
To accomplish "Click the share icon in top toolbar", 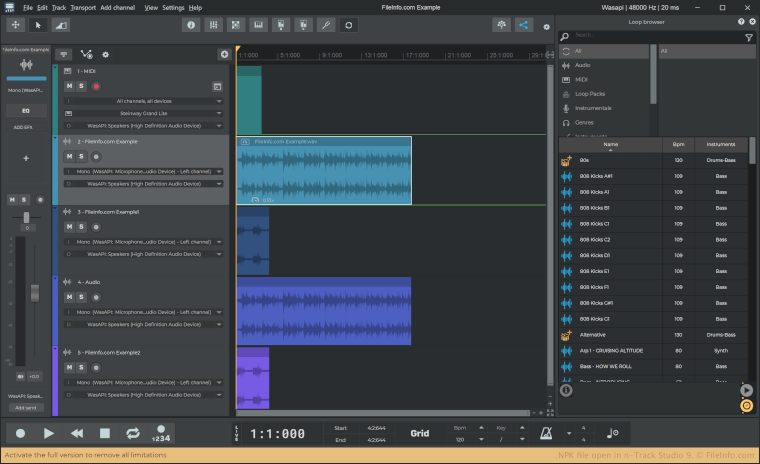I will (x=524, y=24).
